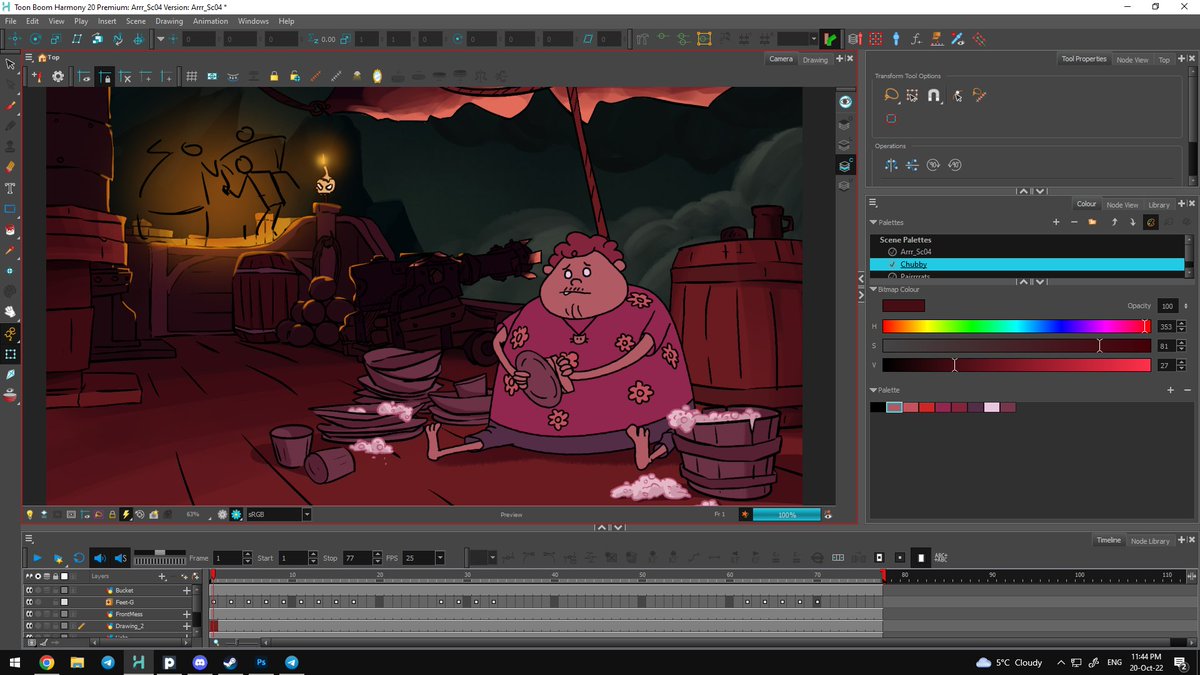The height and width of the screenshot is (675, 1200).
Task: Click the Stop frame input field
Action: point(356,558)
